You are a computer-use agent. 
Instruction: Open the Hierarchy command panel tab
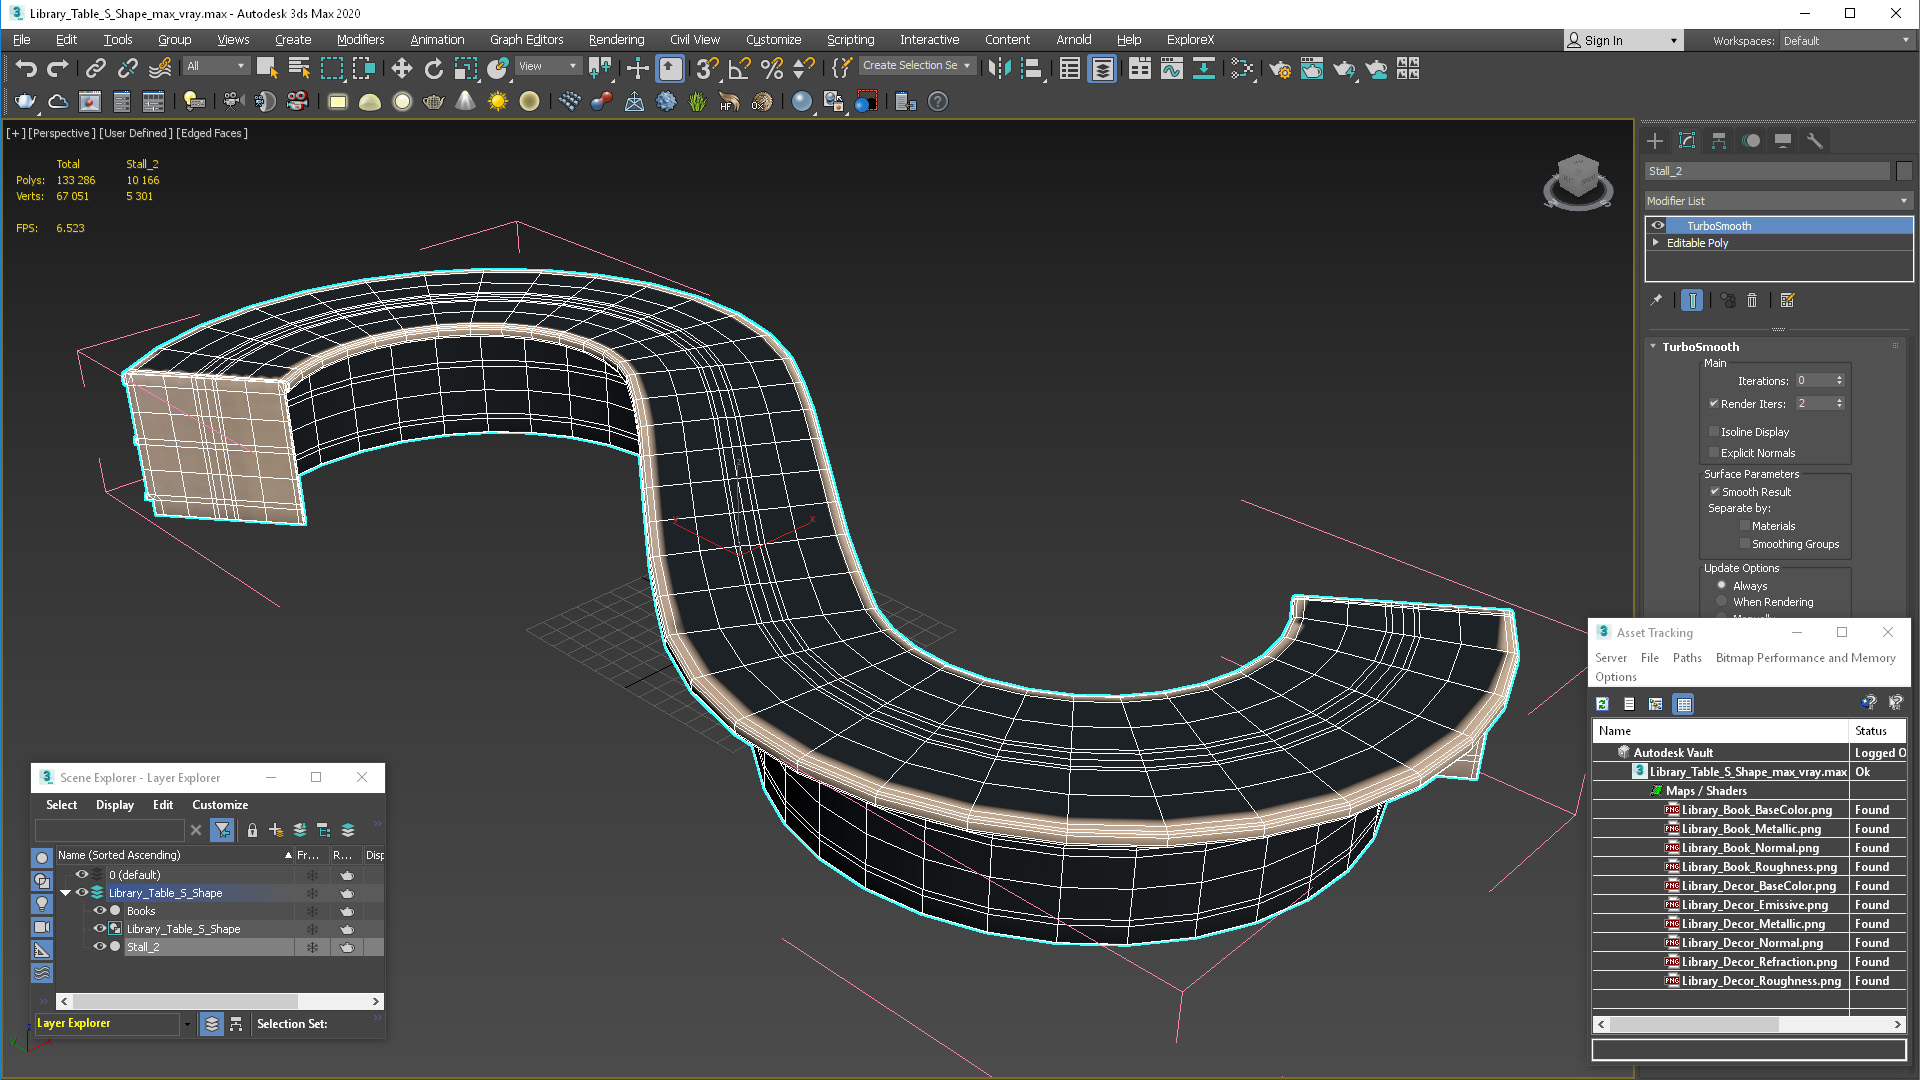[x=1719, y=141]
